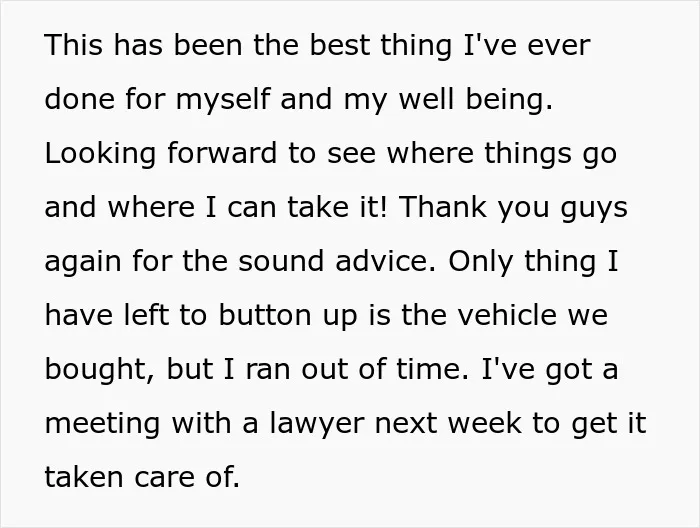Image resolution: width=700 pixels, height=528 pixels.
Task: Click the word "advice." in fifth line
Action: (x=385, y=262)
